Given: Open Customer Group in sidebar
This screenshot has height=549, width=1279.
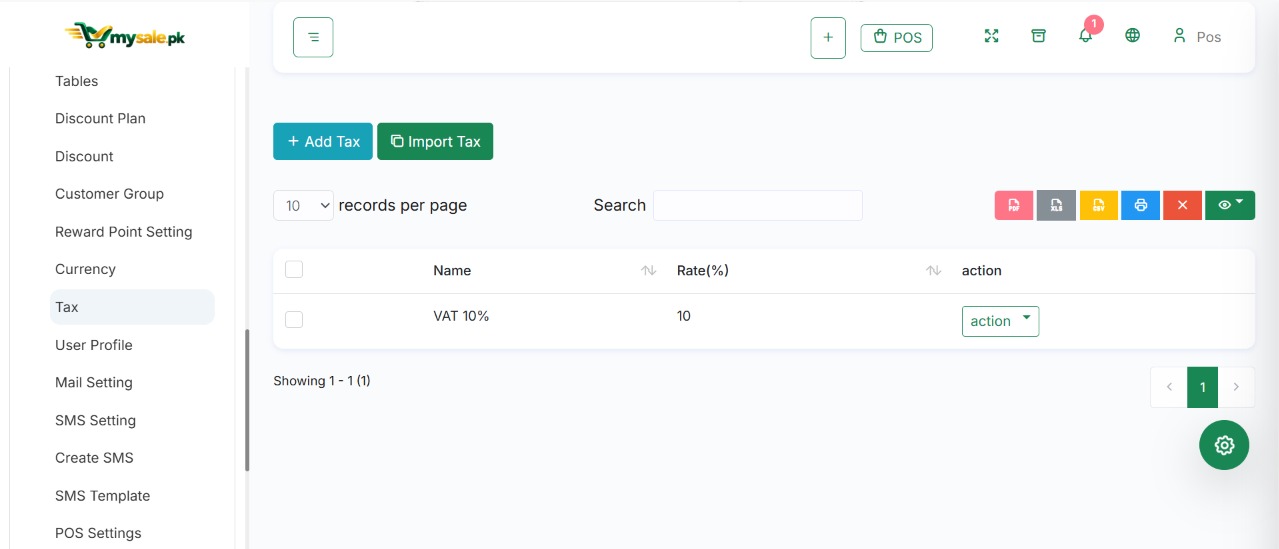Looking at the screenshot, I should pyautogui.click(x=109, y=194).
